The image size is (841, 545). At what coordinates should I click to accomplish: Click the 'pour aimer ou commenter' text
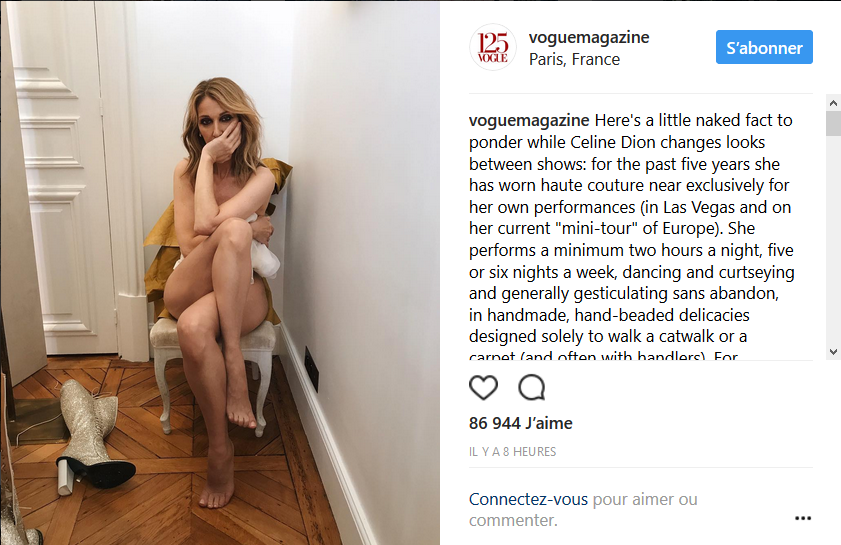tap(583, 510)
